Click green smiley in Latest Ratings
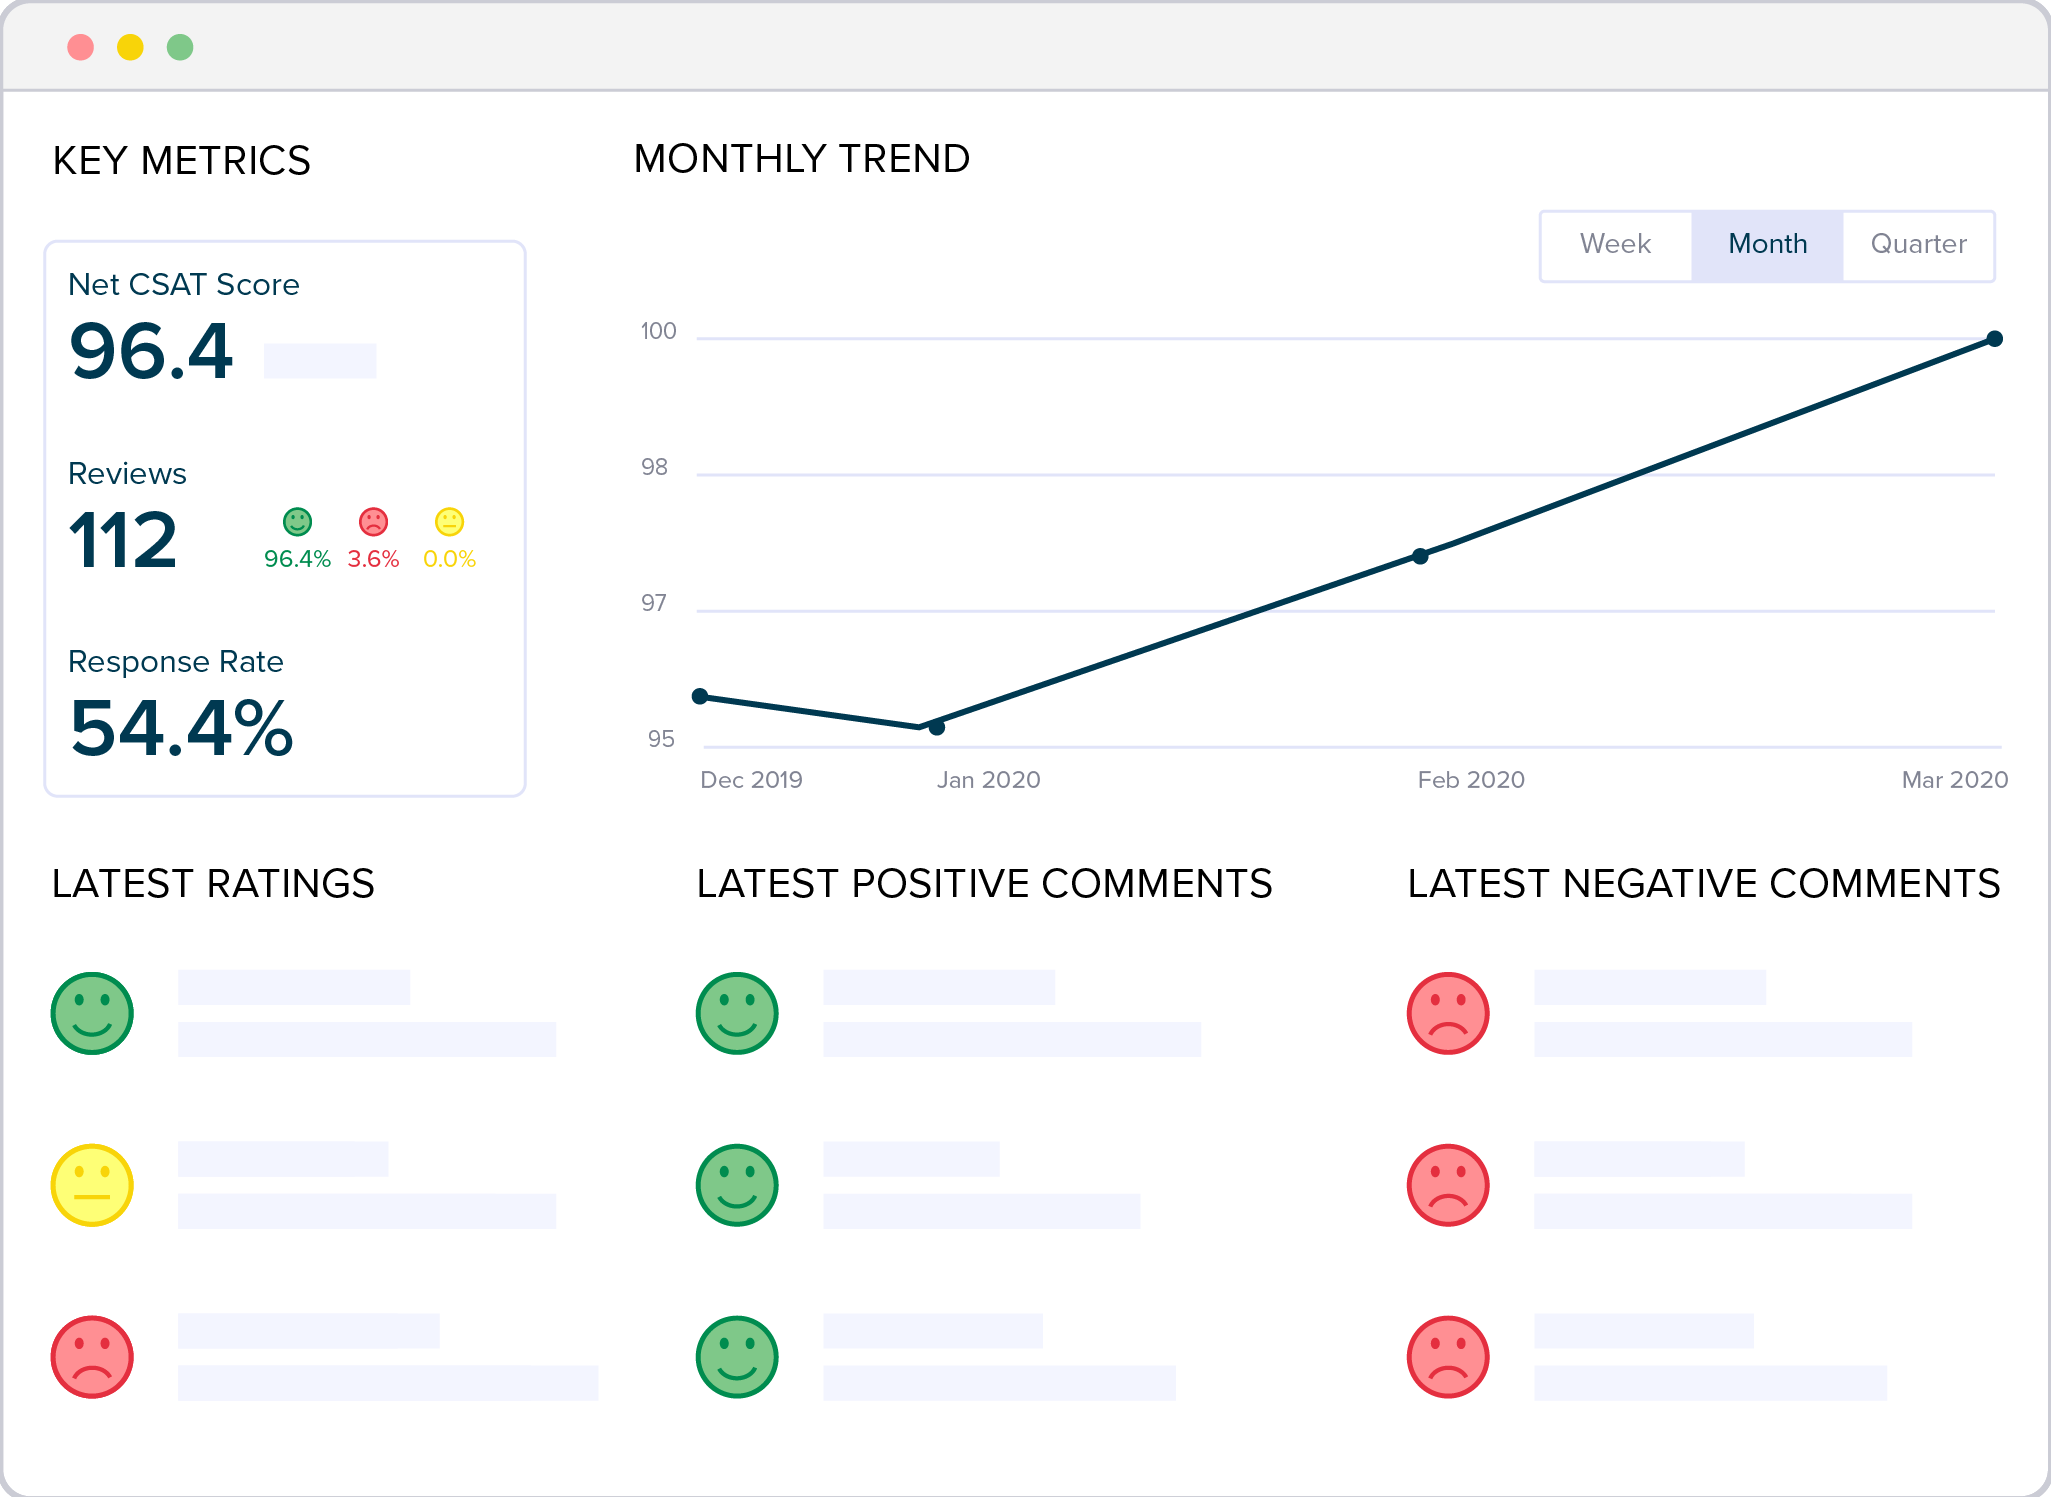 tap(92, 1013)
